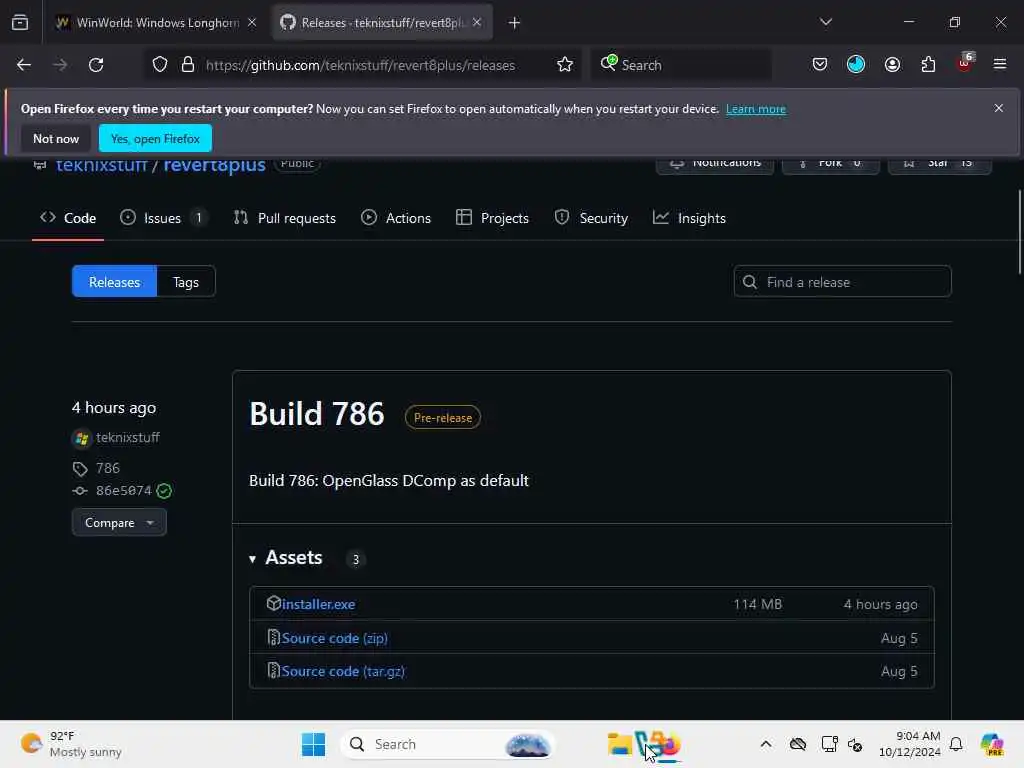The width and height of the screenshot is (1024, 768).
Task: Open the Code tab of repository
Action: (68, 218)
